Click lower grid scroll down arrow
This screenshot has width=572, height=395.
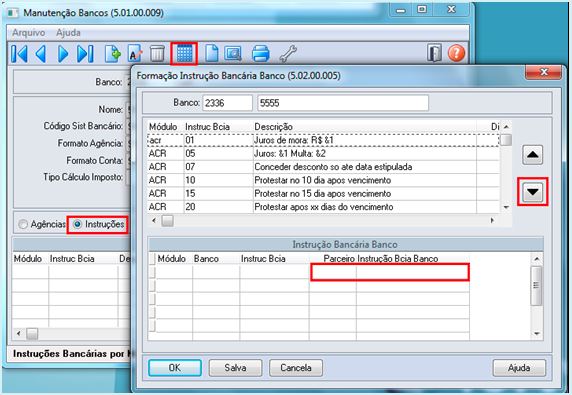(537, 333)
